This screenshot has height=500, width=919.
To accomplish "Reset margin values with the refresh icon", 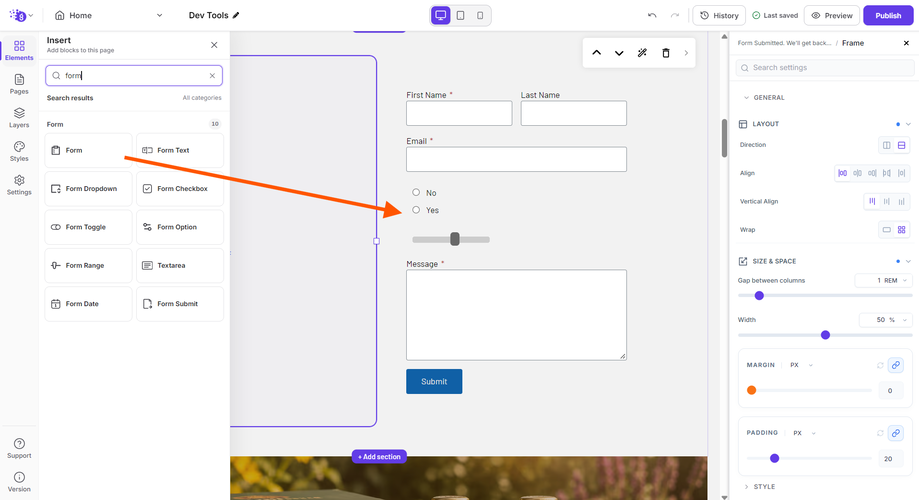I will click(x=880, y=365).
